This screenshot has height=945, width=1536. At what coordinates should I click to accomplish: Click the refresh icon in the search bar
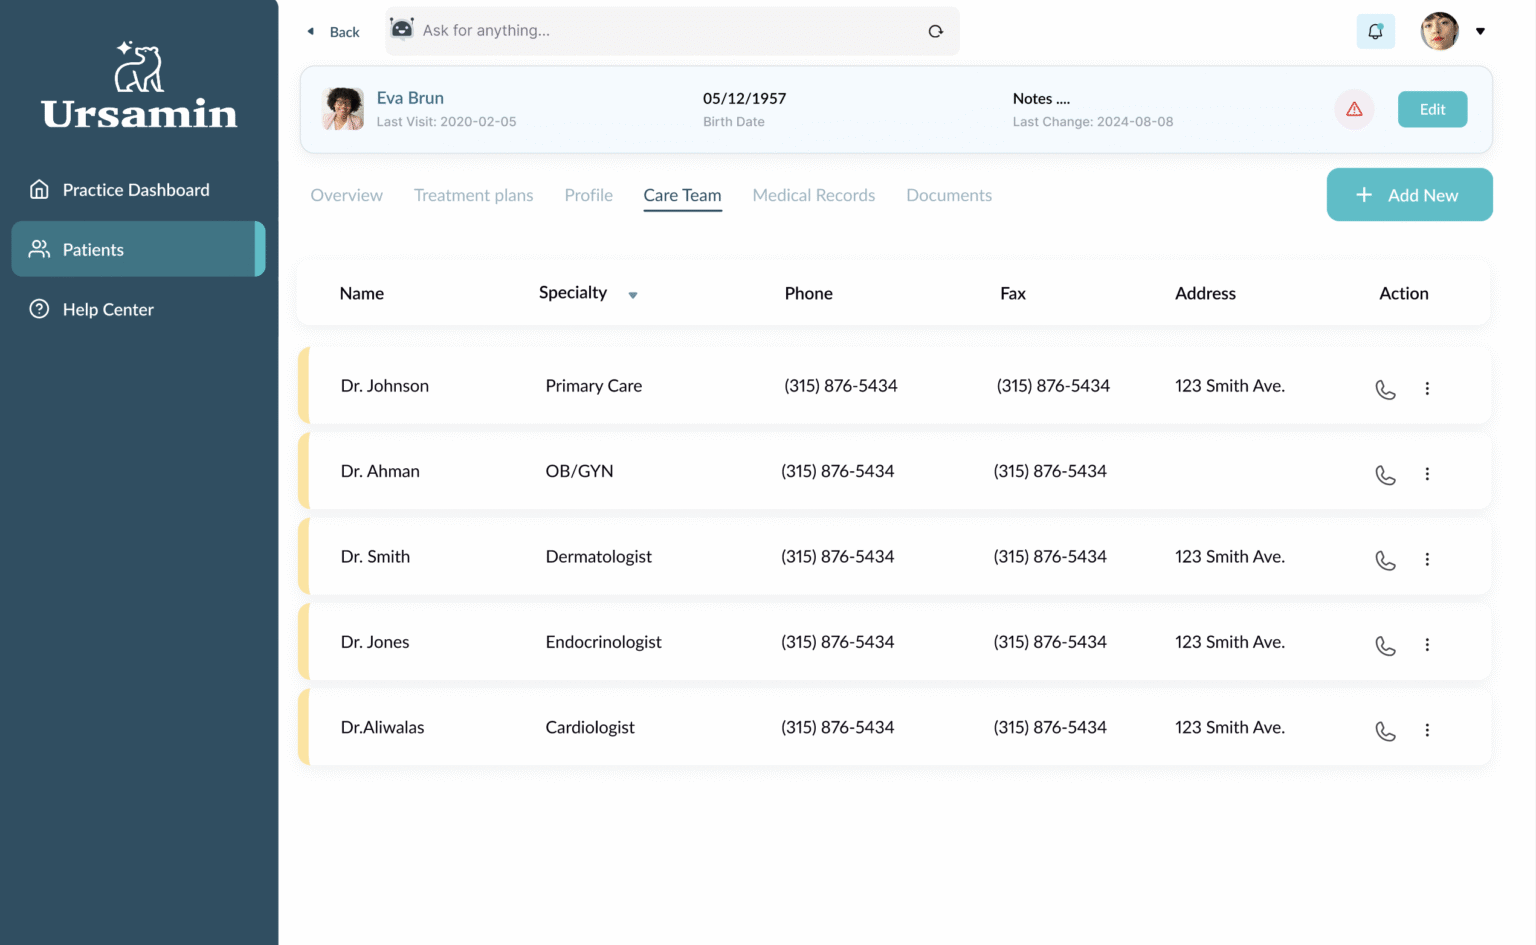(x=935, y=31)
